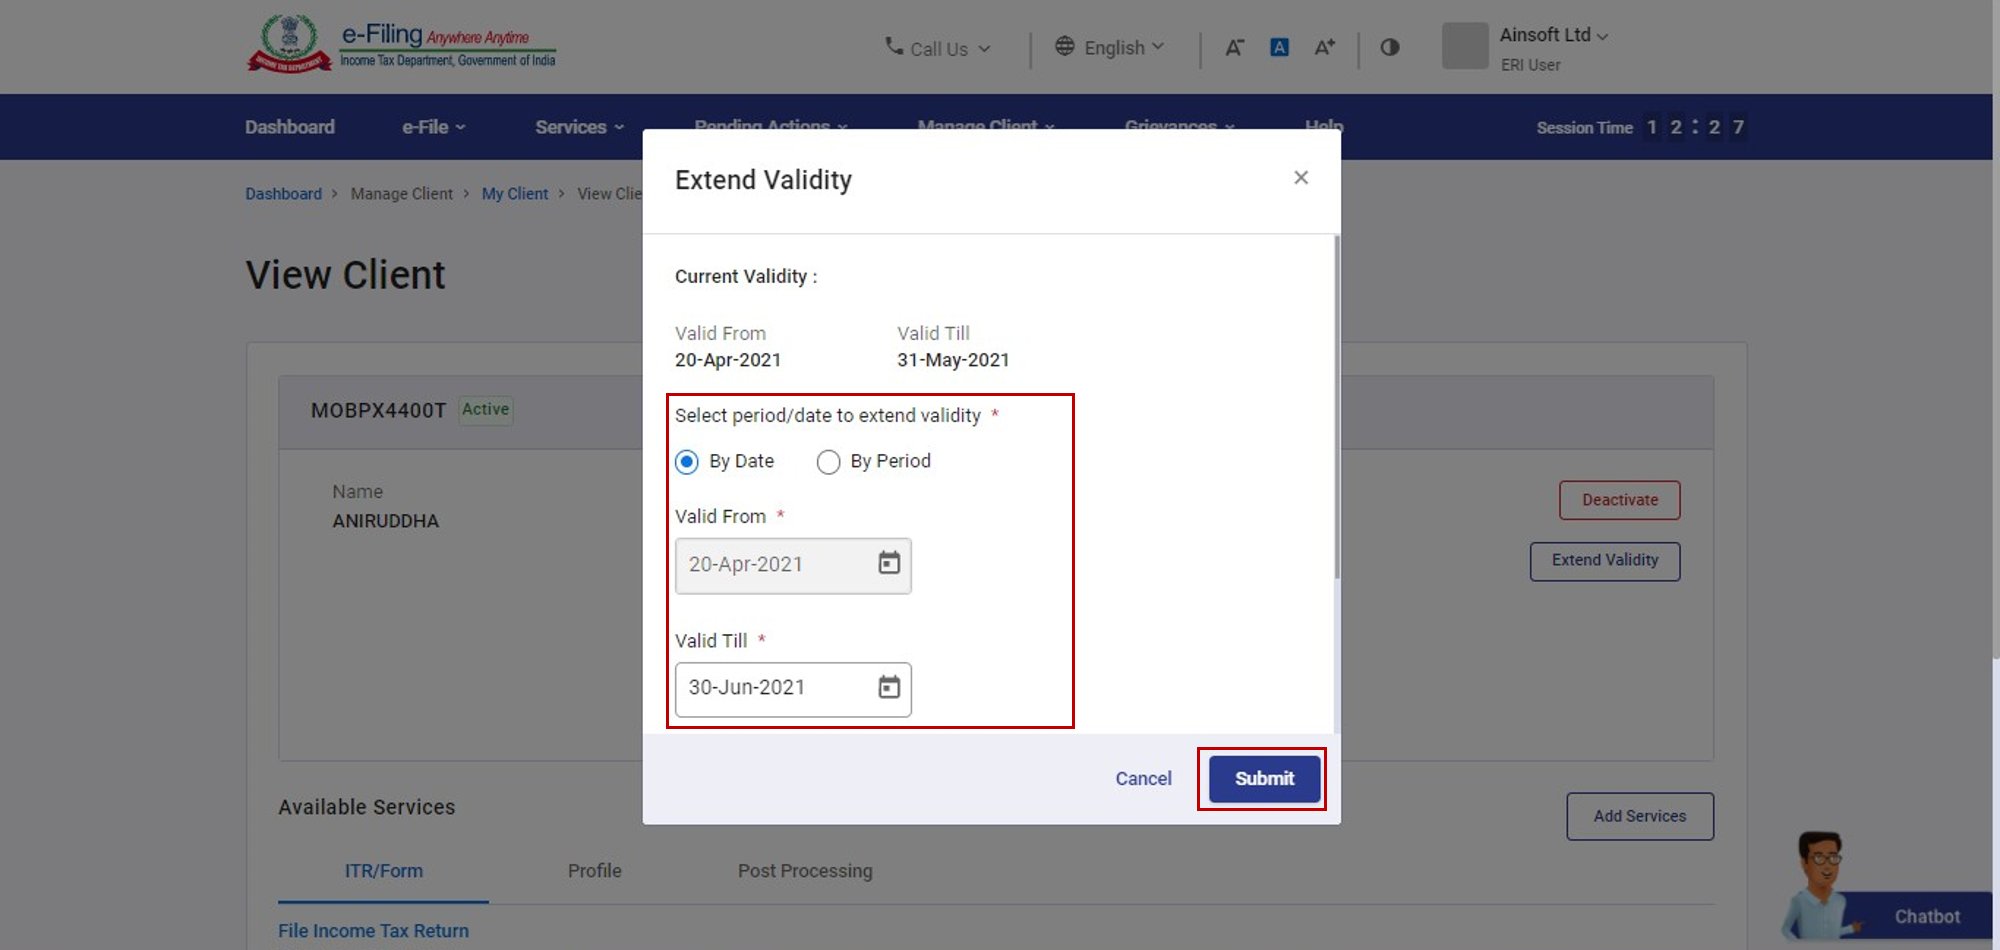Viewport: 2000px width, 950px height.
Task: Submit the validity extension
Action: (1263, 779)
